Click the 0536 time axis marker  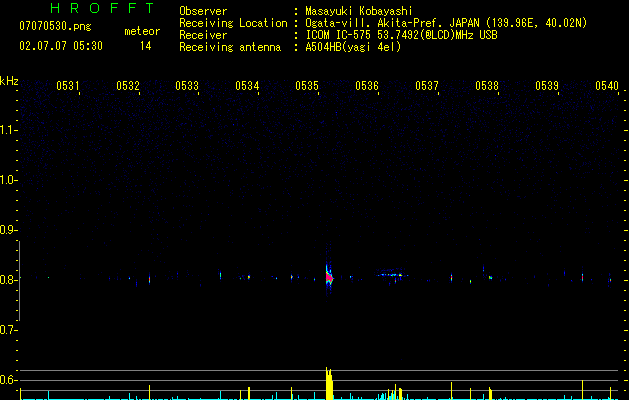click(x=367, y=86)
